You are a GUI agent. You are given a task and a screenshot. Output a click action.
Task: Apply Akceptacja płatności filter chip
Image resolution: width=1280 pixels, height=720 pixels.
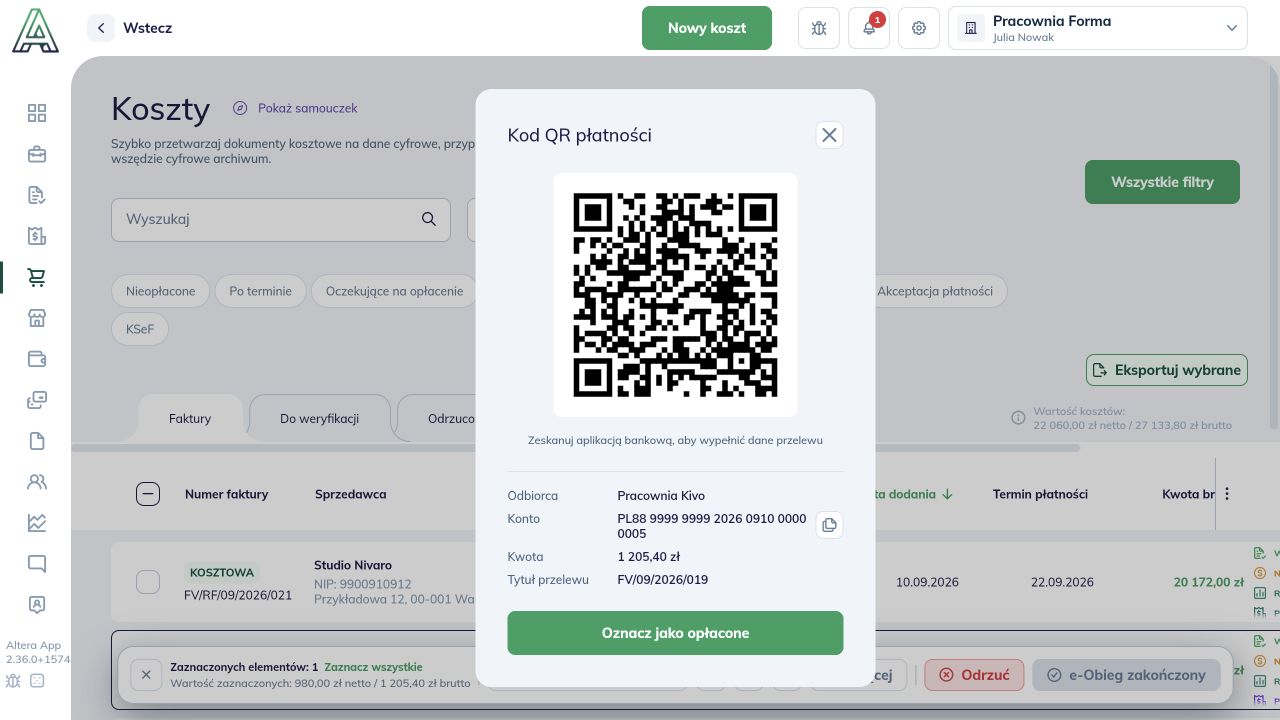tap(935, 291)
